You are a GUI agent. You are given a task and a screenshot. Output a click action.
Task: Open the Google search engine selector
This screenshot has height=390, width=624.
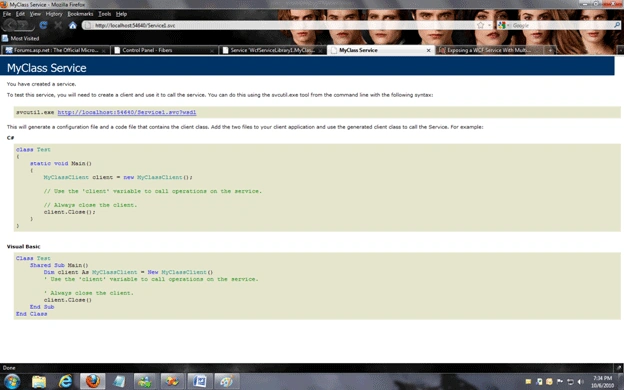(x=503, y=25)
